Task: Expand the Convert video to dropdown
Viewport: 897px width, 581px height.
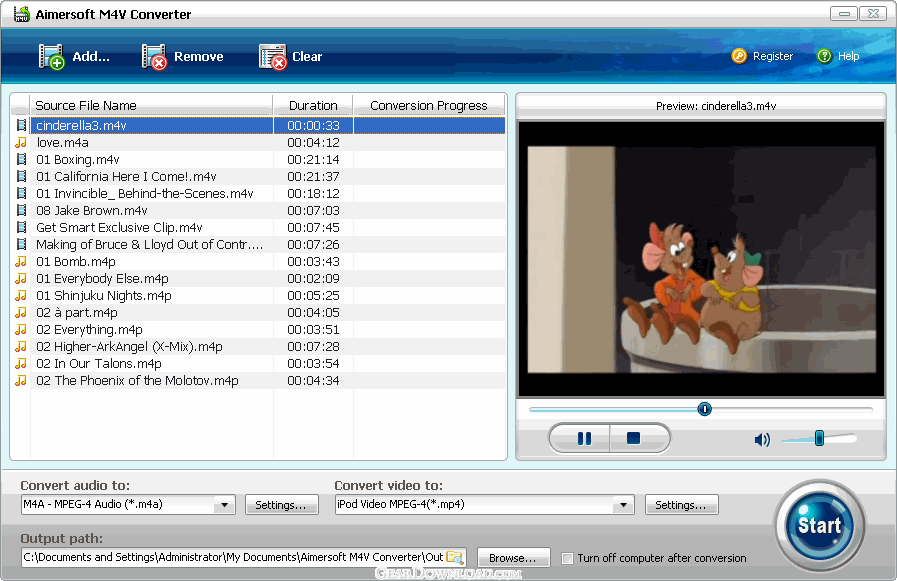Action: (x=623, y=505)
